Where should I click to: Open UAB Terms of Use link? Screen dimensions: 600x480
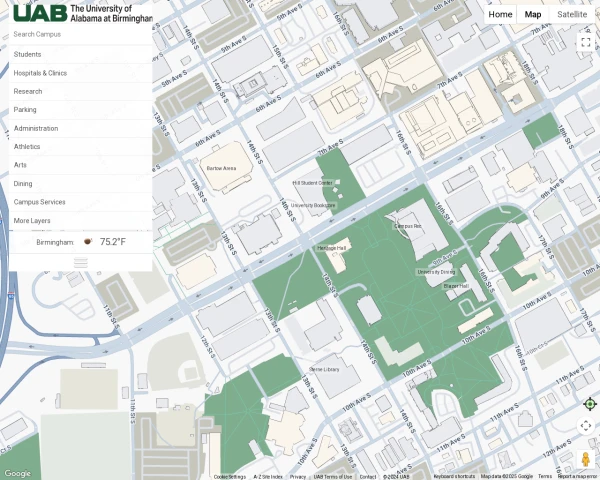click(x=333, y=477)
